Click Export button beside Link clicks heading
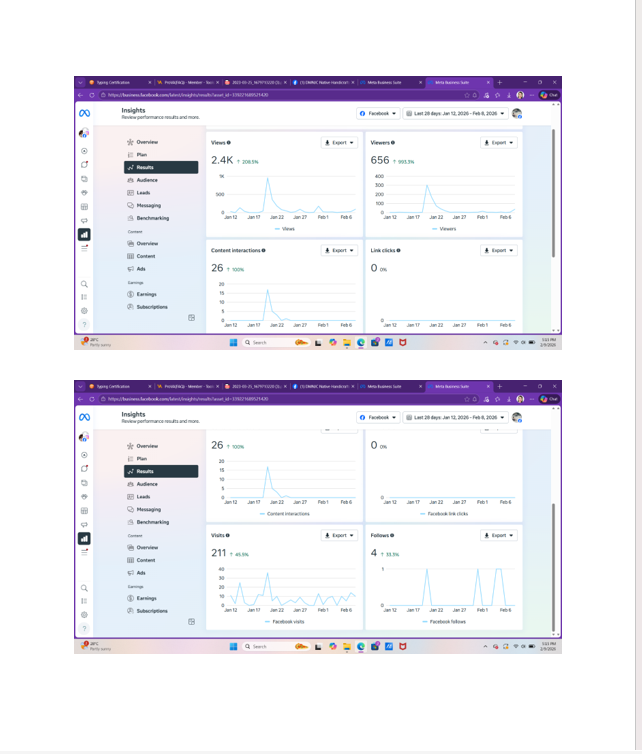This screenshot has width=642, height=754. tap(499, 251)
